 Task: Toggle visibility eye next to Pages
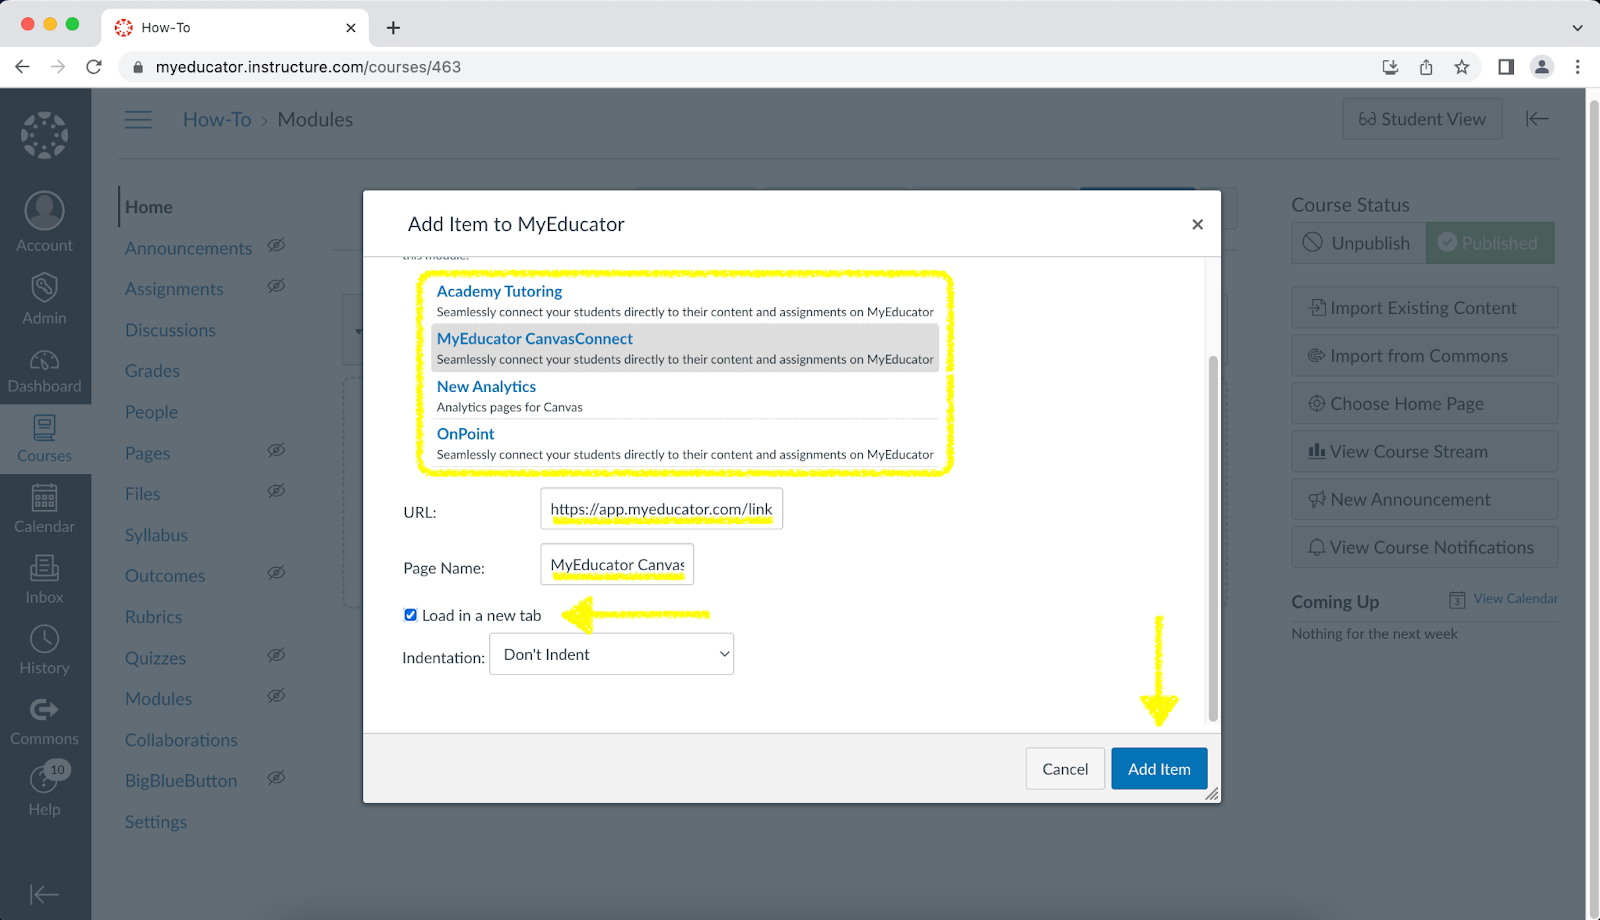click(277, 451)
